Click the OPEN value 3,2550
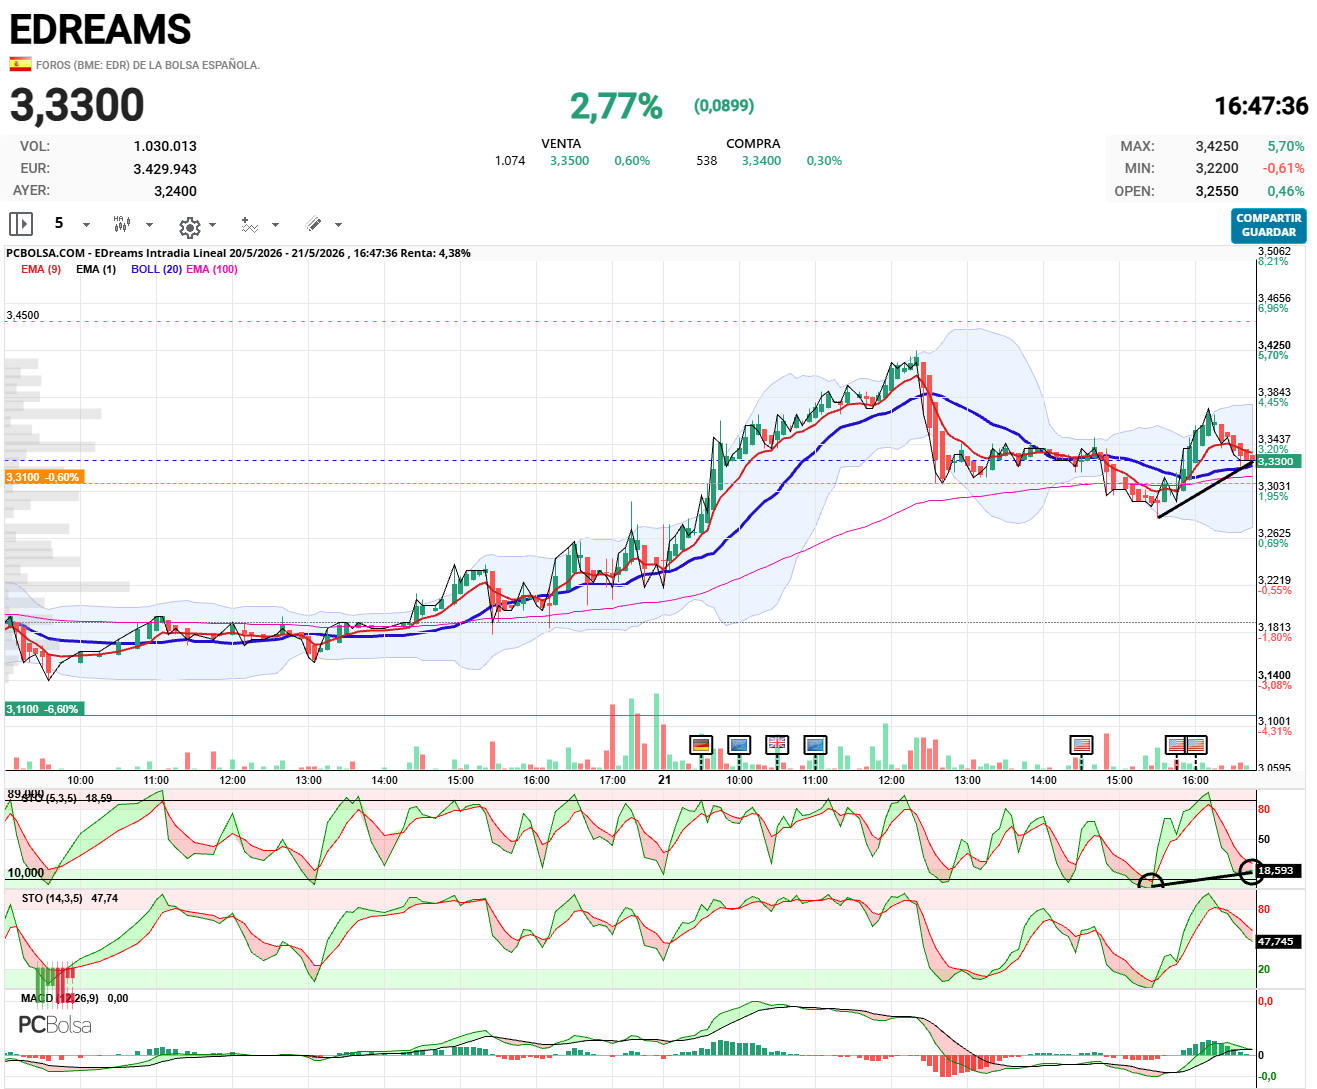The image size is (1317, 1089). pyautogui.click(x=1217, y=191)
